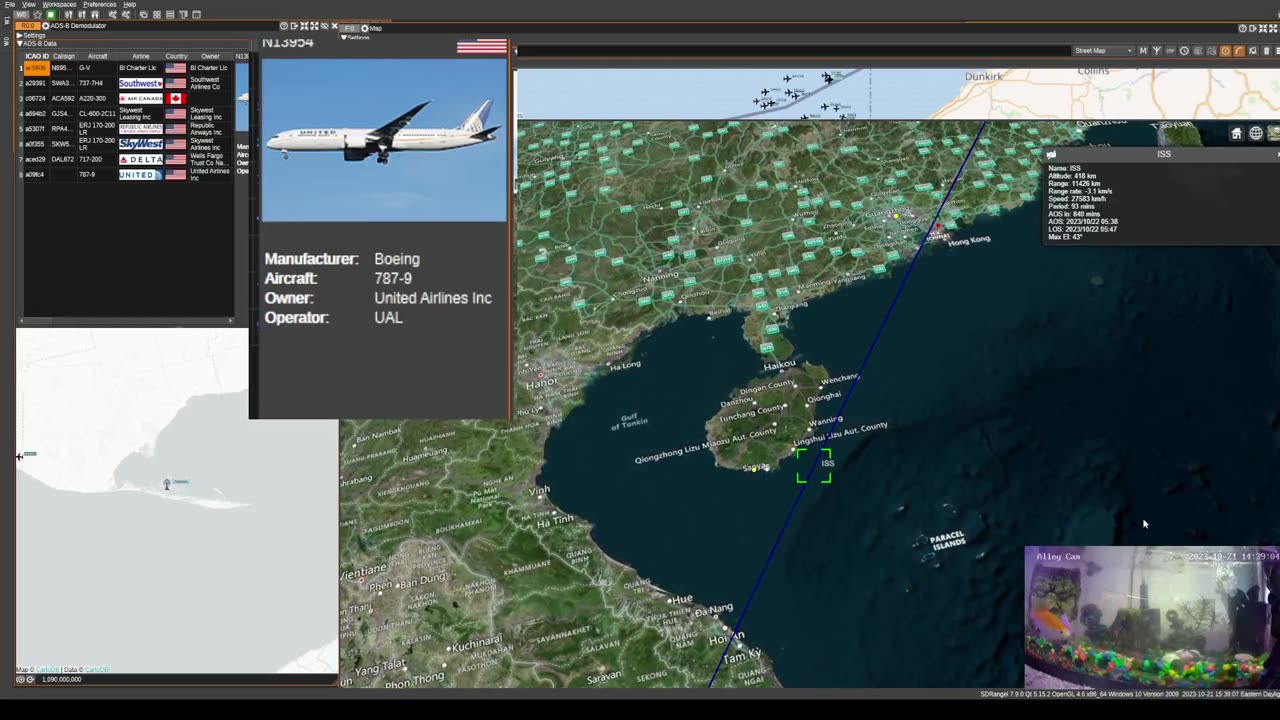
Task: Toggle the IBP beacon button
Action: (x=1170, y=50)
